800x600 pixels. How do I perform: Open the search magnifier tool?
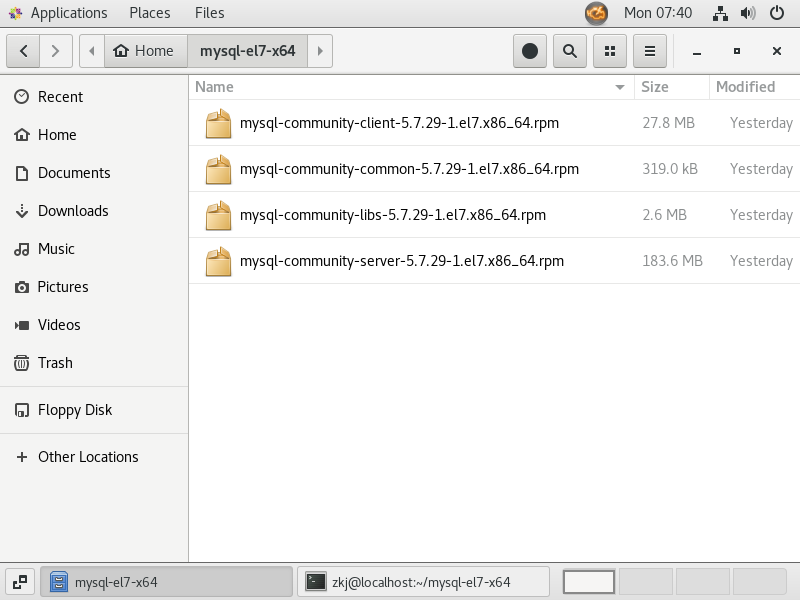click(570, 51)
